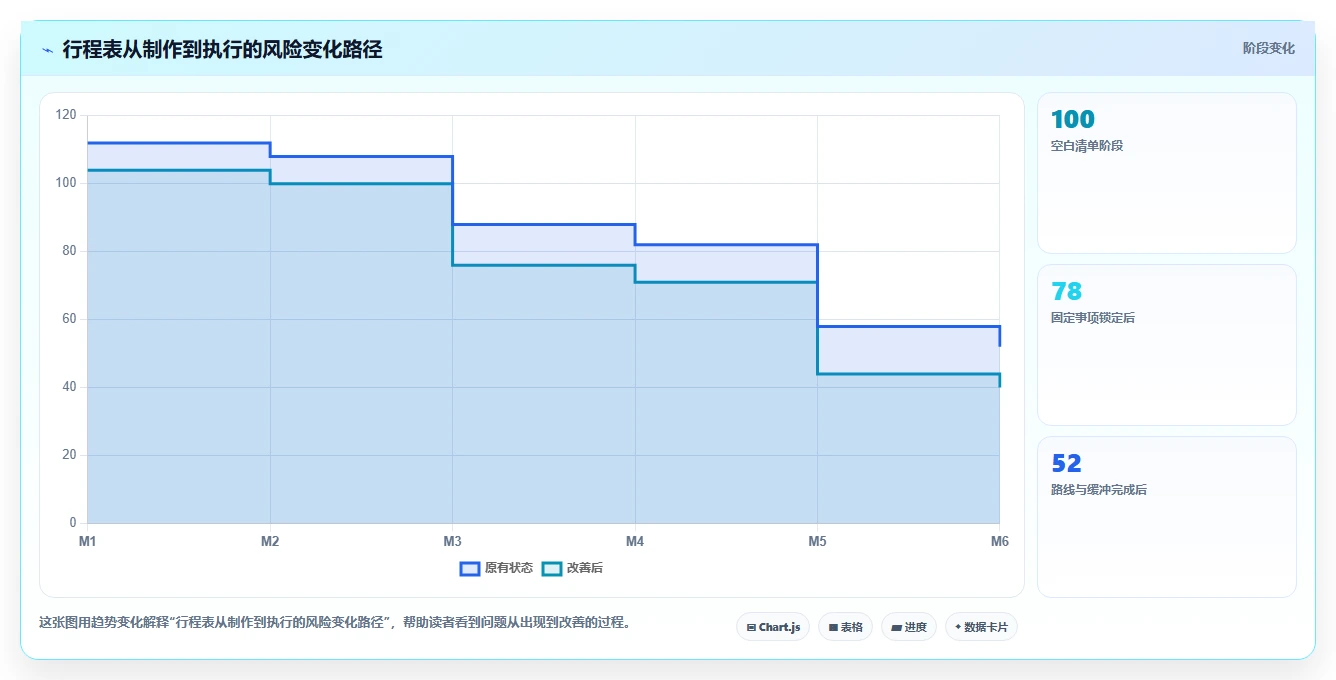Click the M2 axis label

click(270, 541)
